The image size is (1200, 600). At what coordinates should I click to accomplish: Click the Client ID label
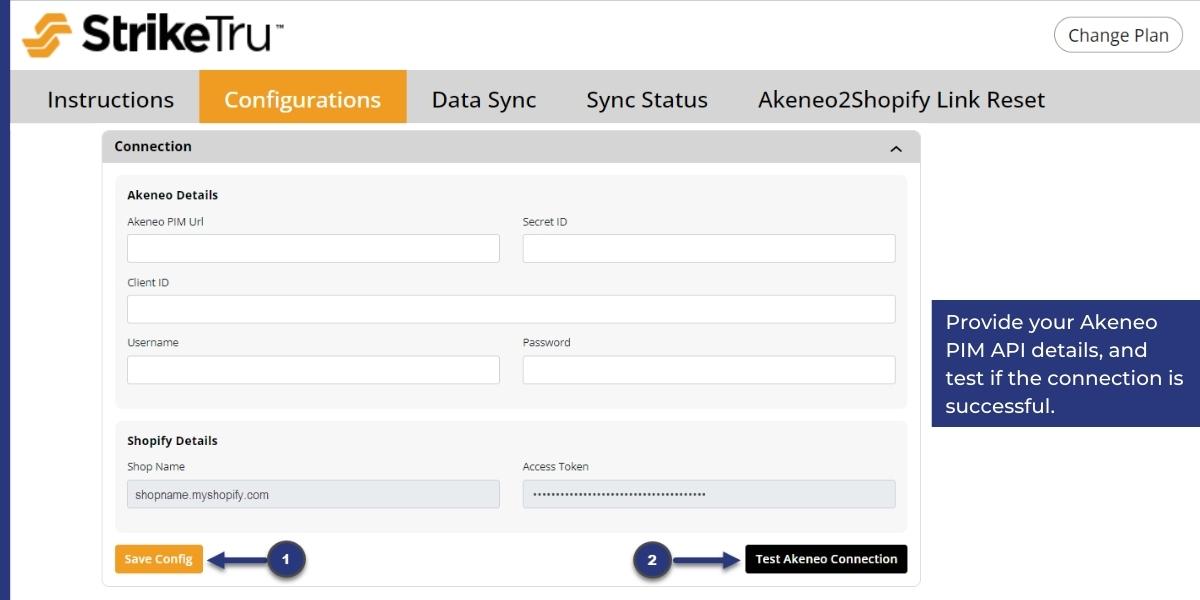point(148,283)
